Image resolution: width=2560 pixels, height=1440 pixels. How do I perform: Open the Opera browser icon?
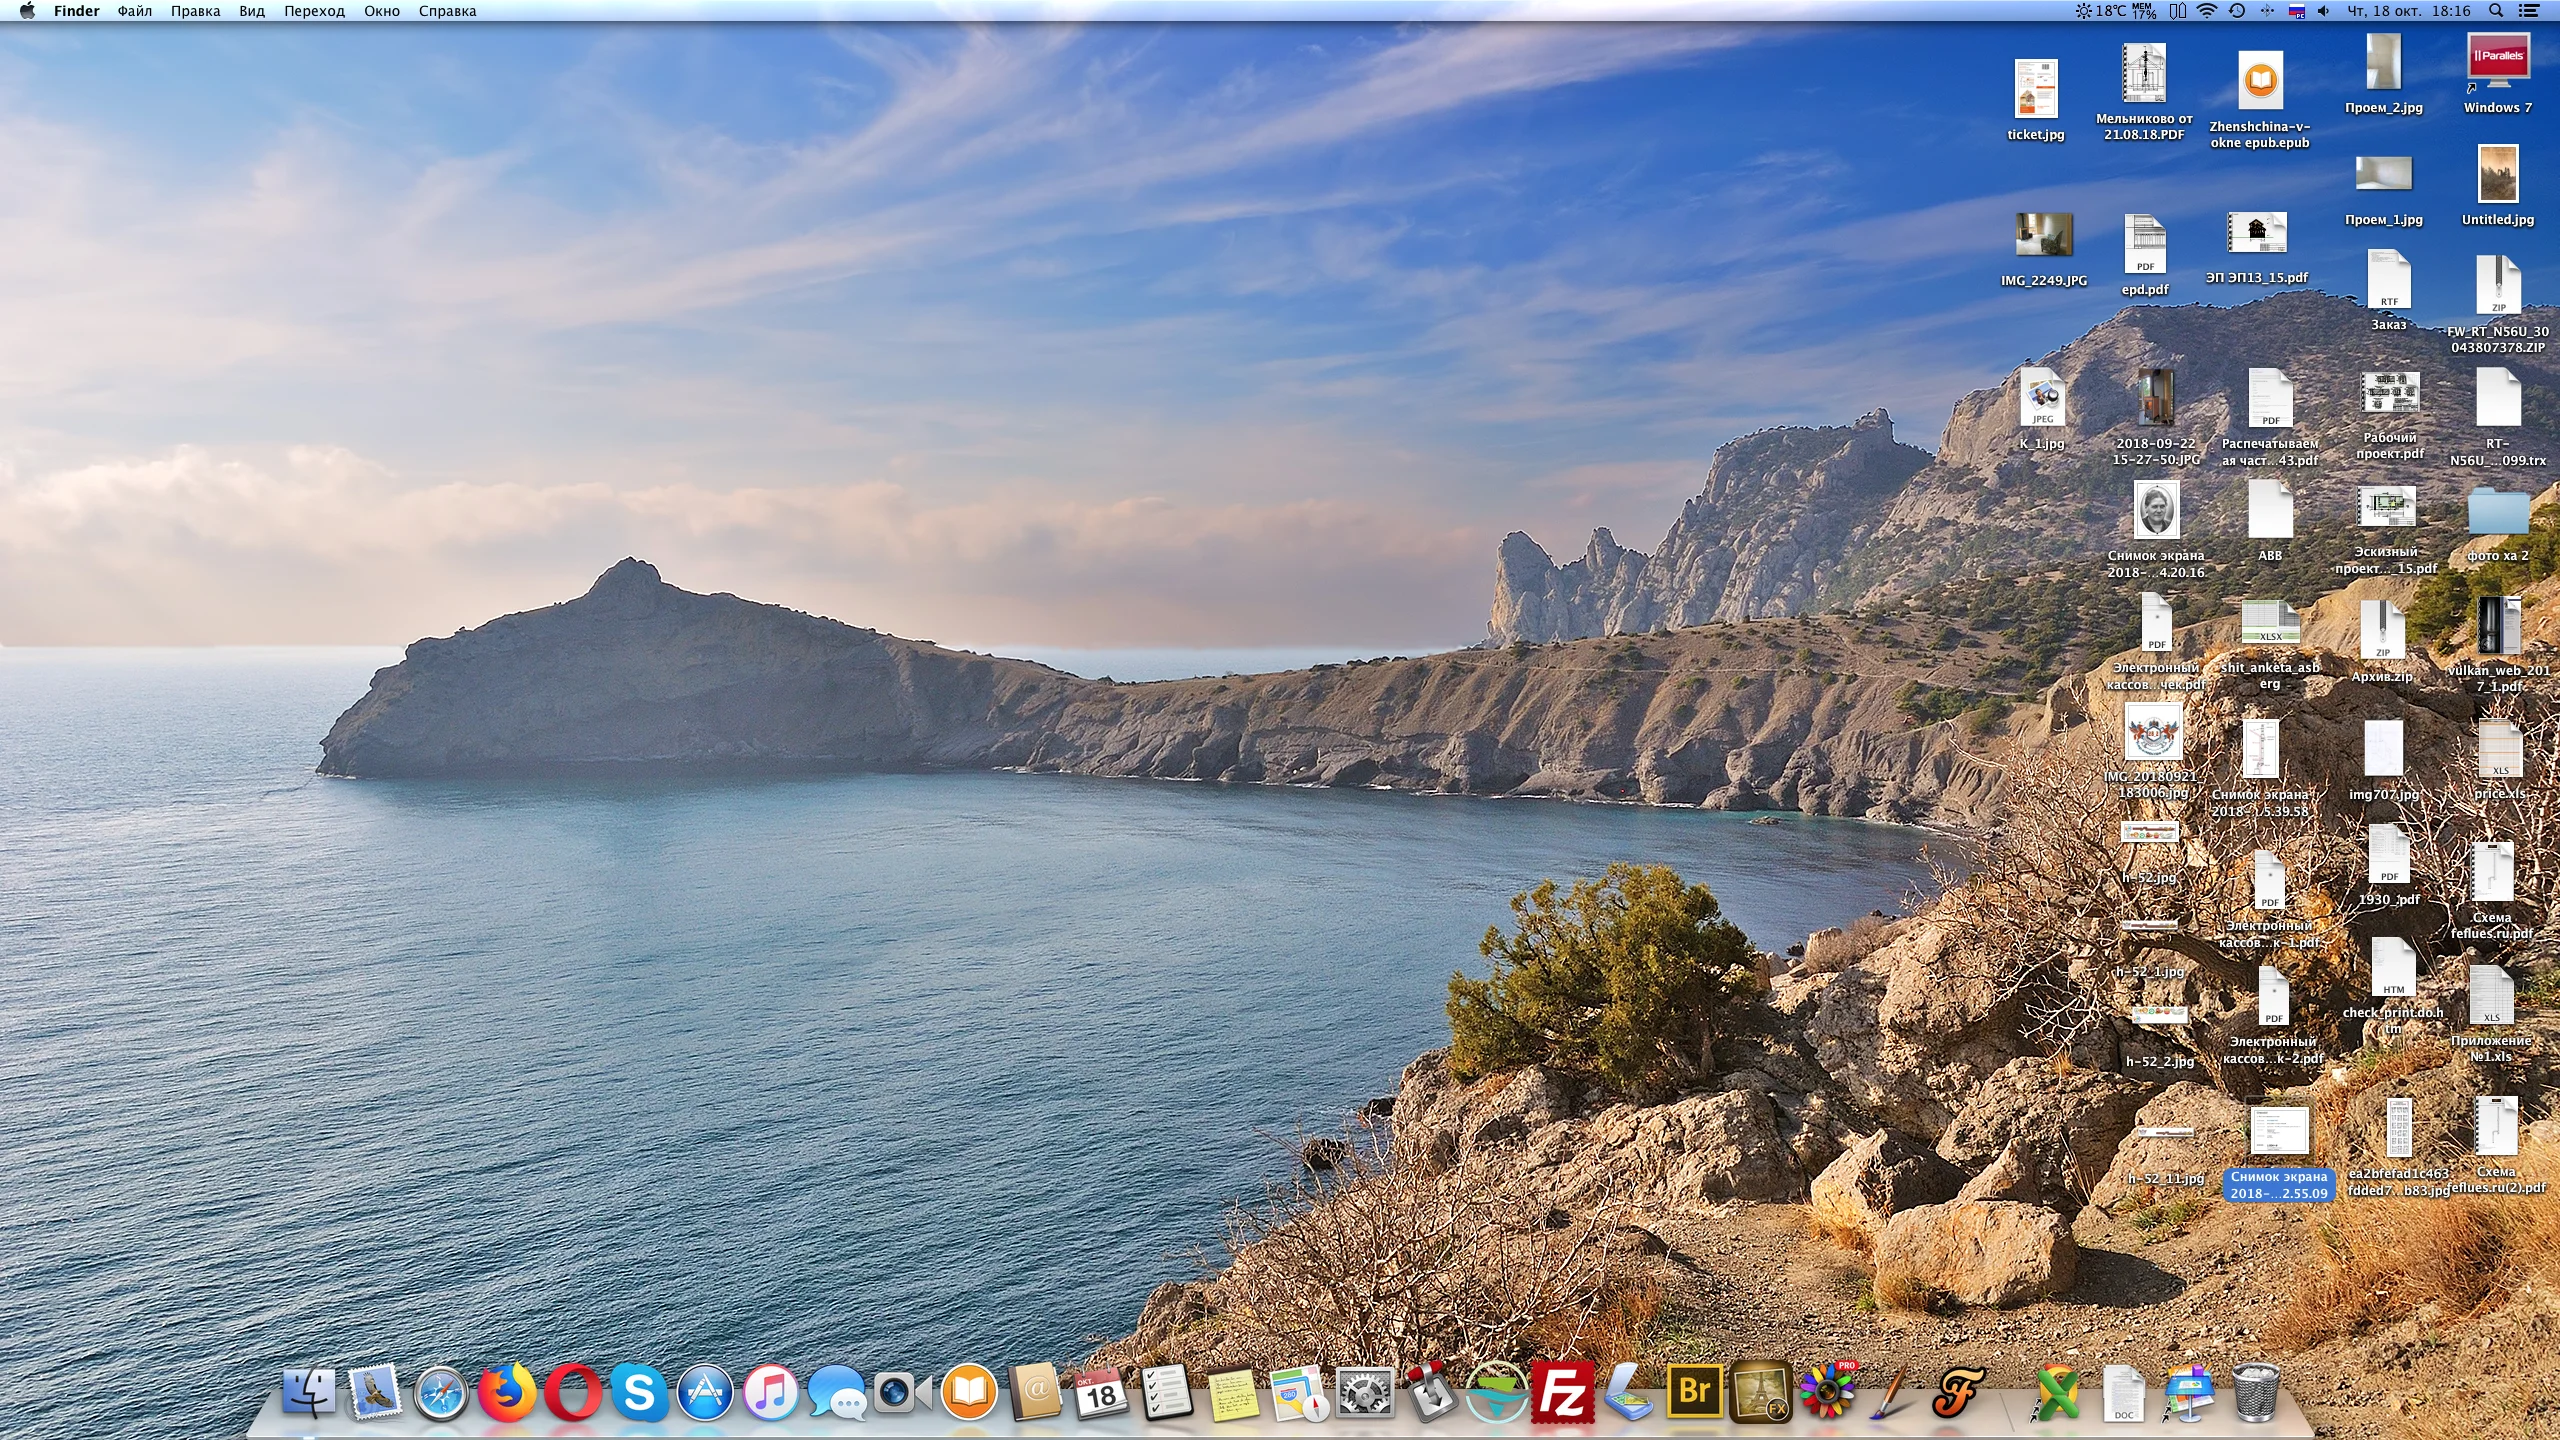coord(573,1391)
